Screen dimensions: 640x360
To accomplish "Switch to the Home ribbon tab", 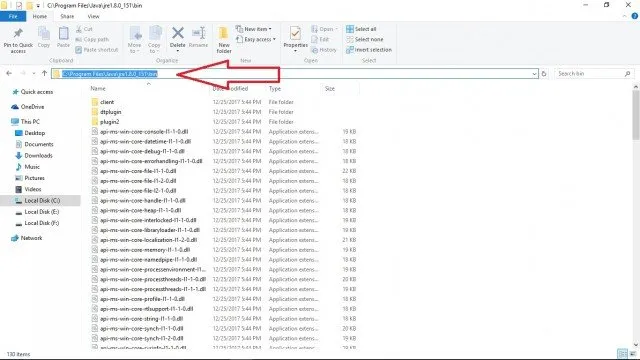I will pos(40,16).
